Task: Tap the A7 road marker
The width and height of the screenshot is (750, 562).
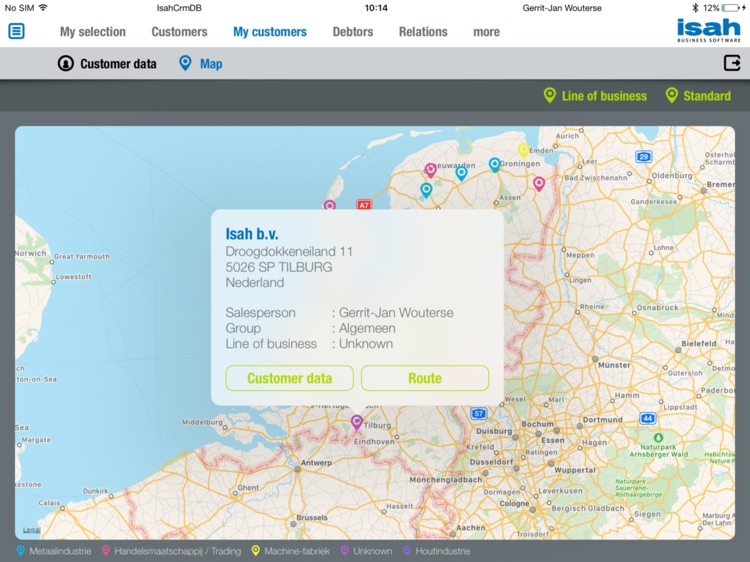Action: 364,205
